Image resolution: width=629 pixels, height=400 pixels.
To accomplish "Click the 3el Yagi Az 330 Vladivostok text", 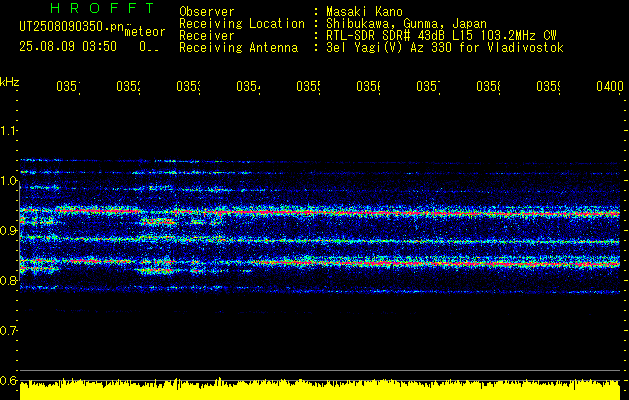I will [445, 48].
